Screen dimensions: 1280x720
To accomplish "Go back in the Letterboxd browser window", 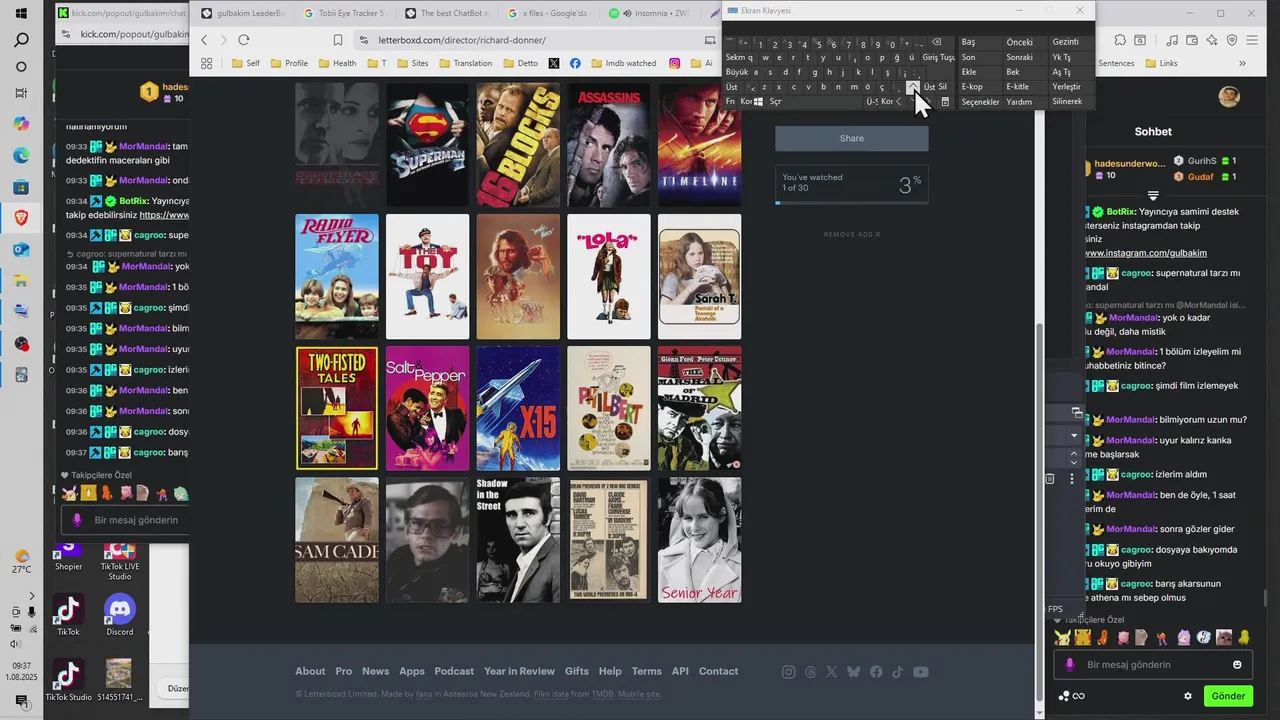I will tap(204, 40).
